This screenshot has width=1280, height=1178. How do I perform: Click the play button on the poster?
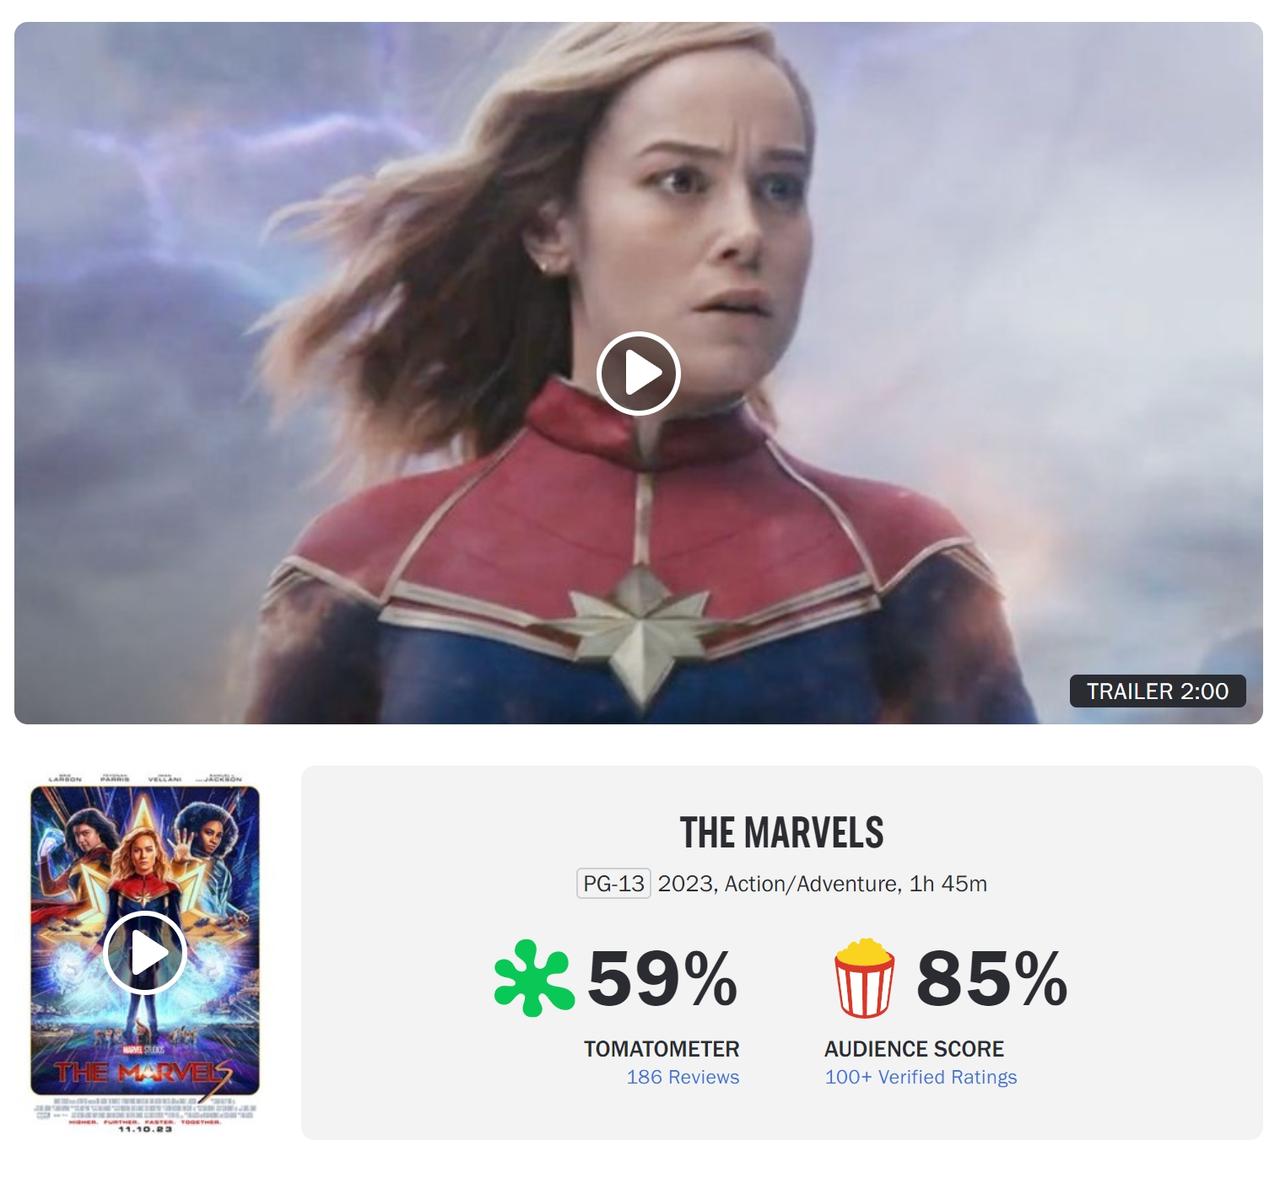145,953
